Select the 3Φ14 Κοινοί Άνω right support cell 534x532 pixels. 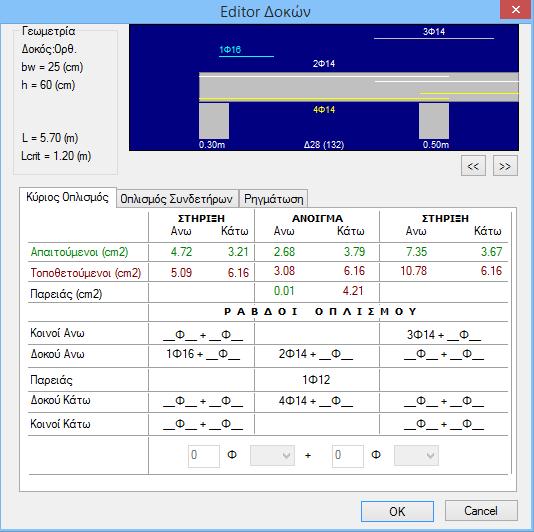[443, 335]
